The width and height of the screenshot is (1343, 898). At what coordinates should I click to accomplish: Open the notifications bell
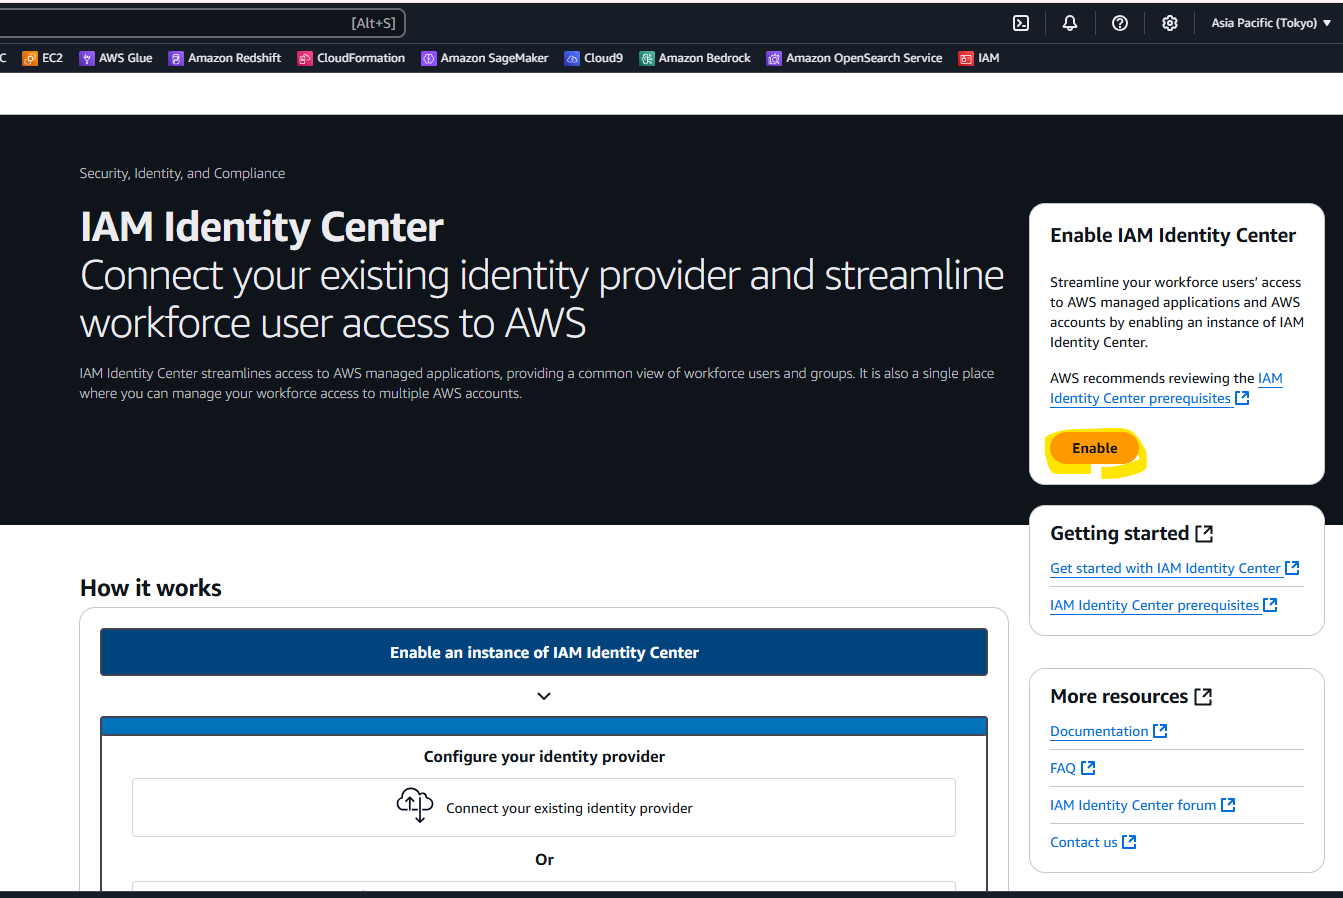click(x=1070, y=23)
